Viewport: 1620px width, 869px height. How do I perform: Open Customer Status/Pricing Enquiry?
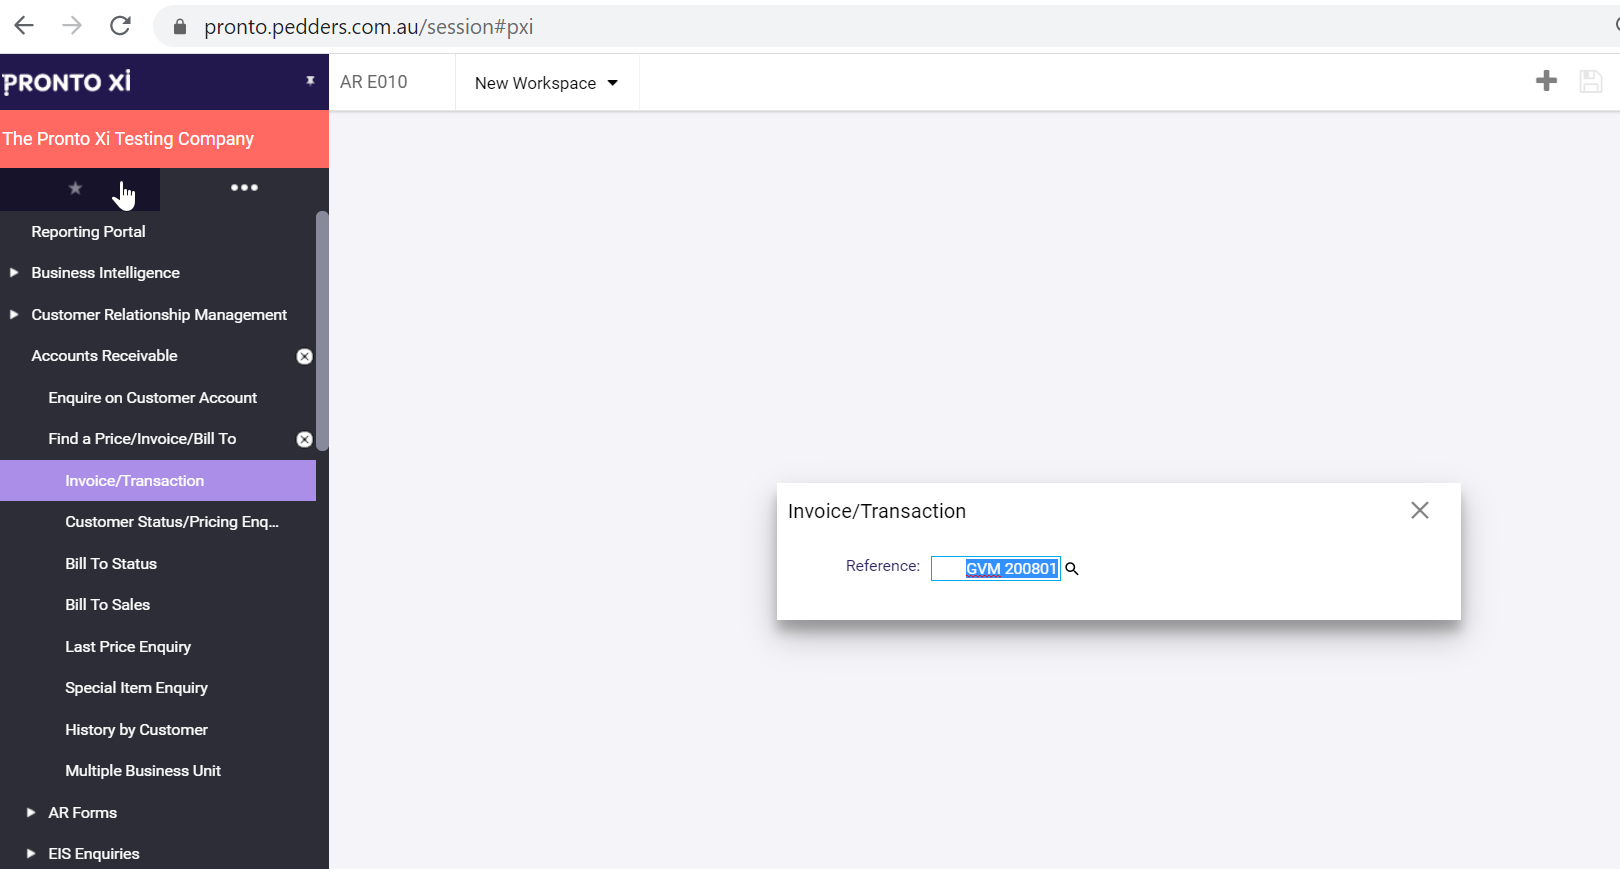[x=172, y=522]
